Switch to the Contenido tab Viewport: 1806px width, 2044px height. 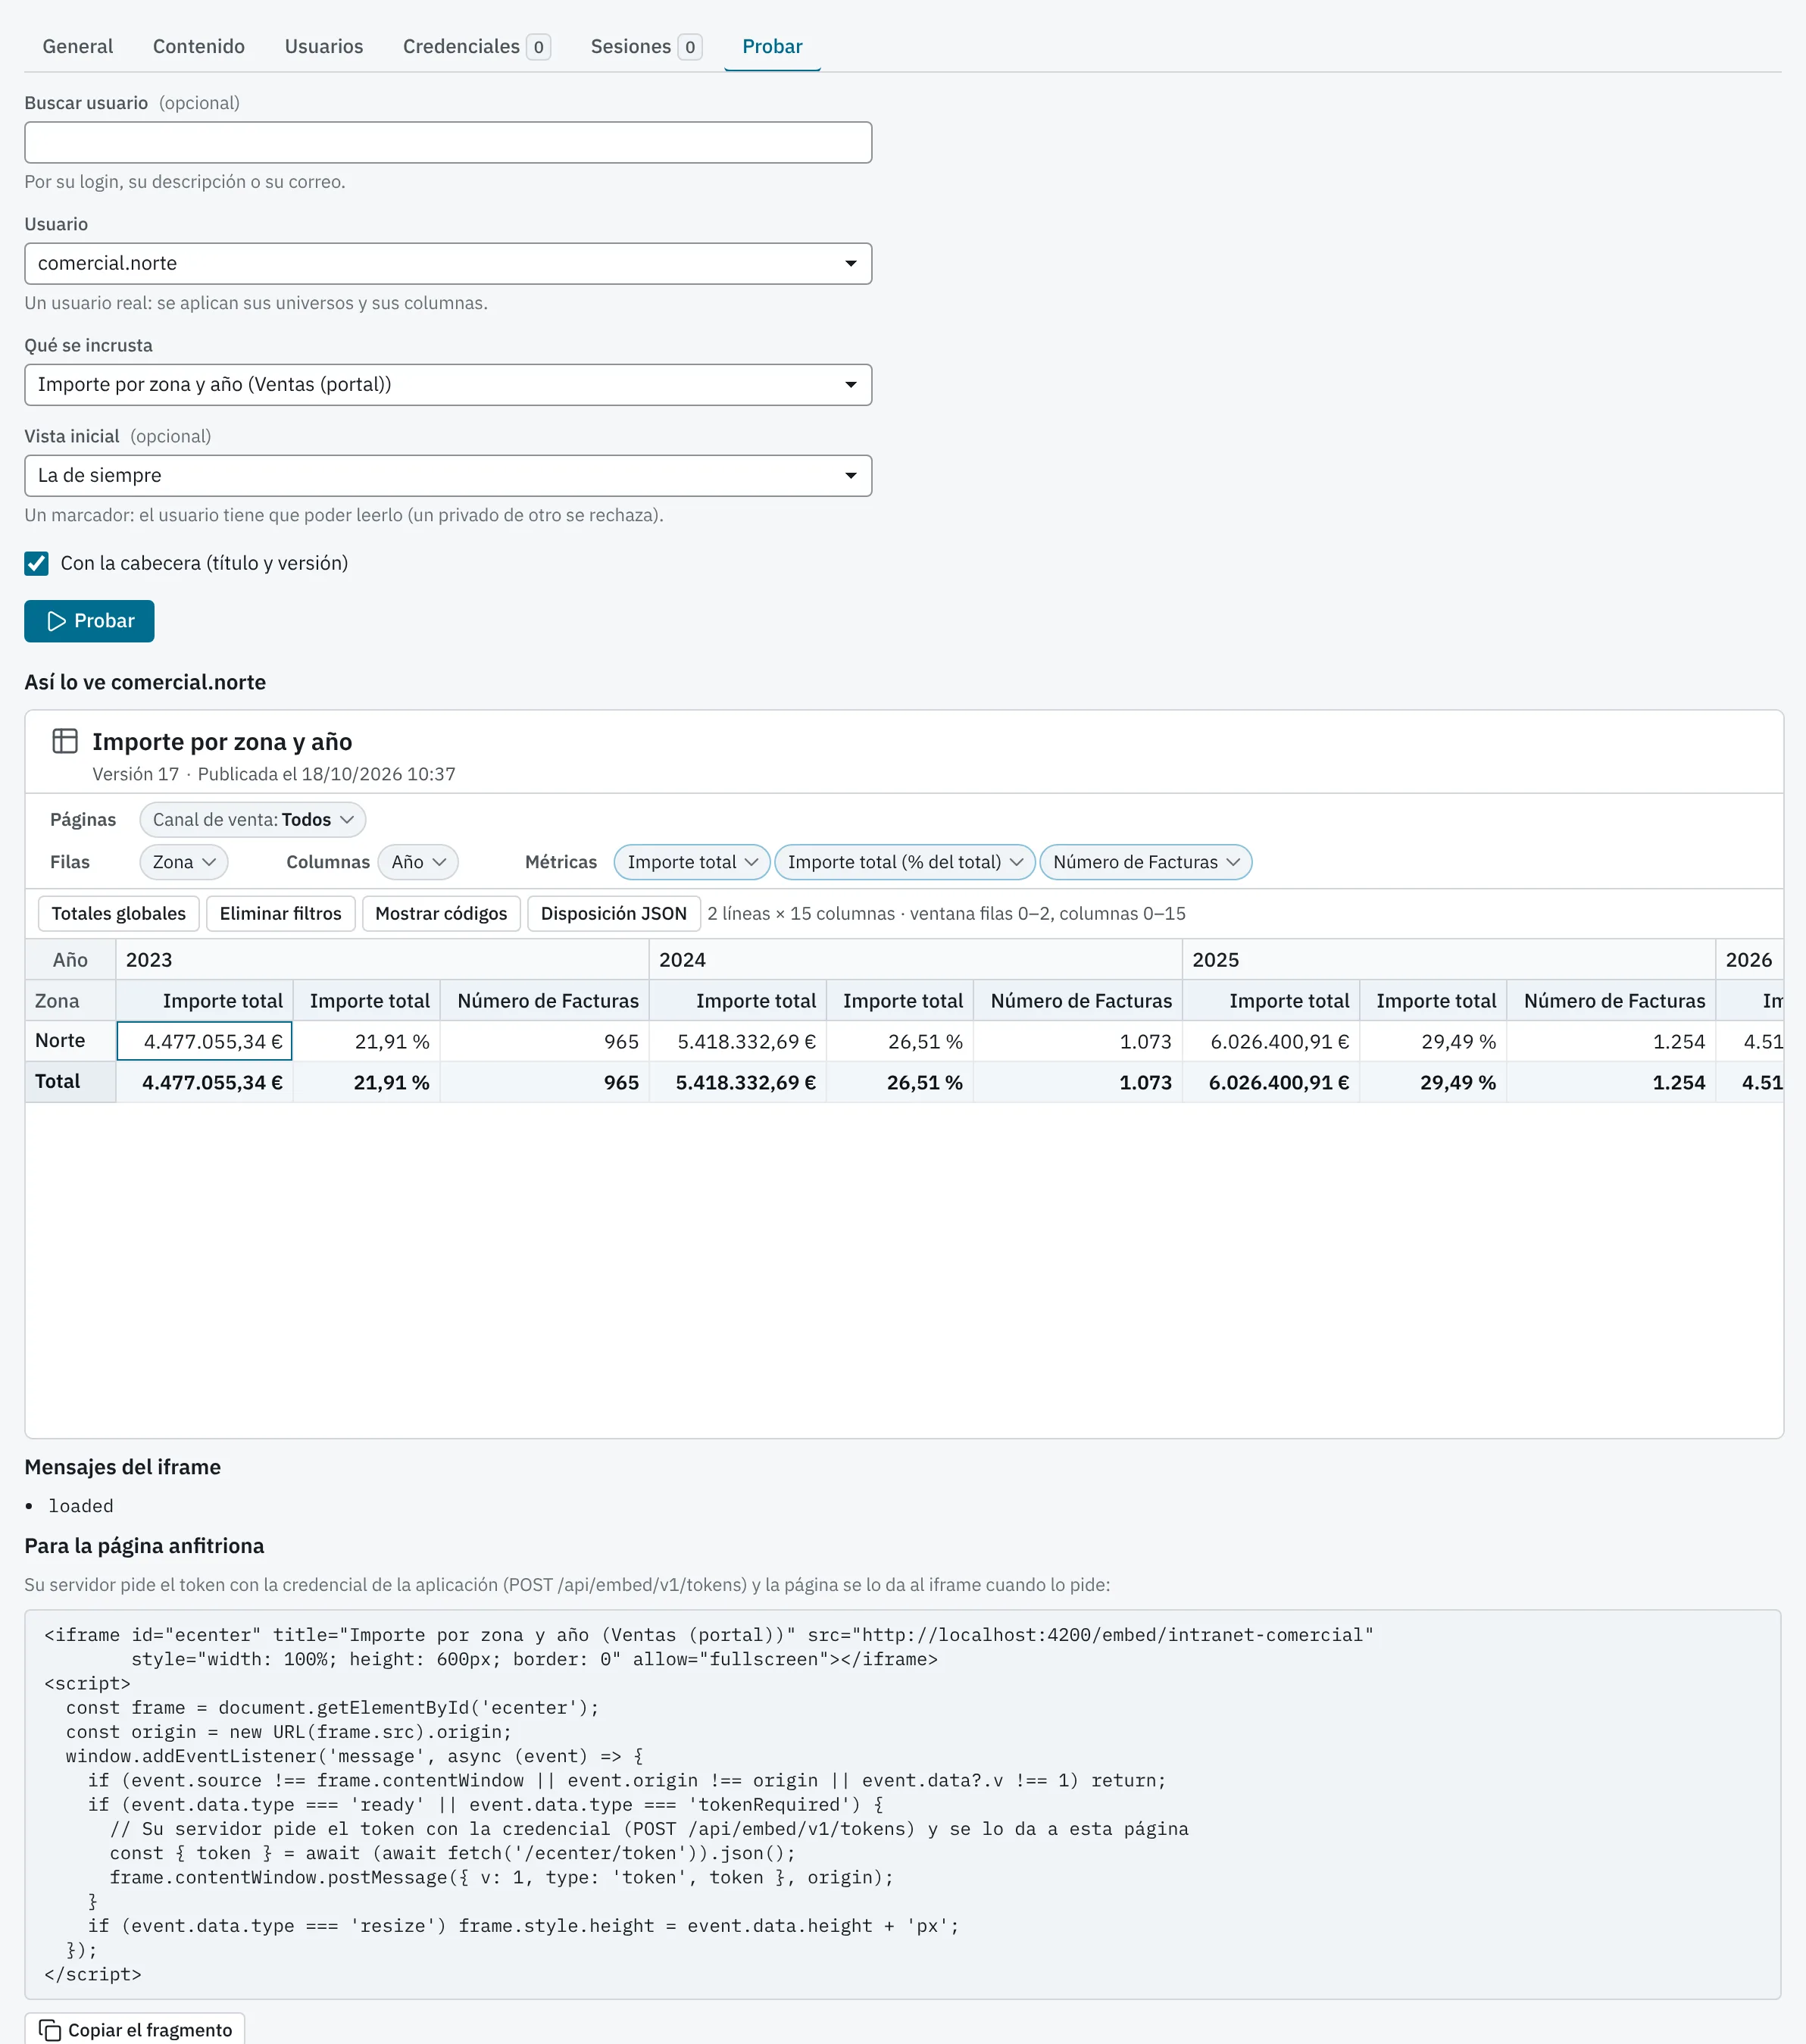pos(199,47)
